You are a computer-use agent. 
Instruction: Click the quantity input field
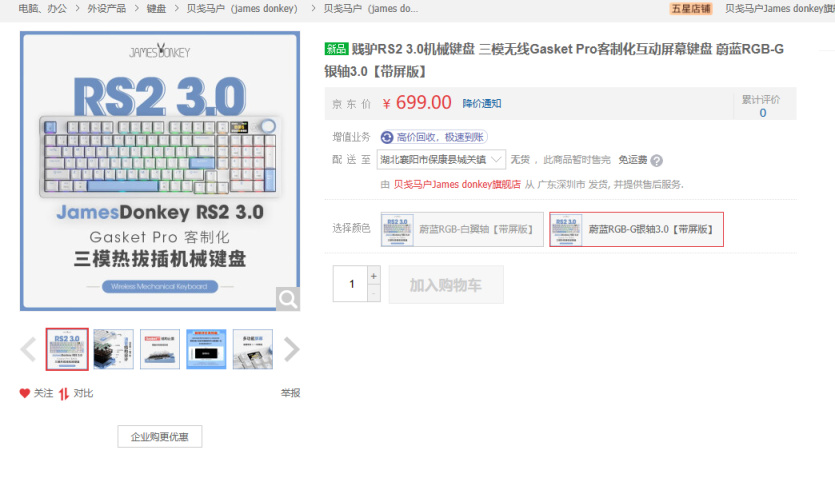tap(350, 284)
